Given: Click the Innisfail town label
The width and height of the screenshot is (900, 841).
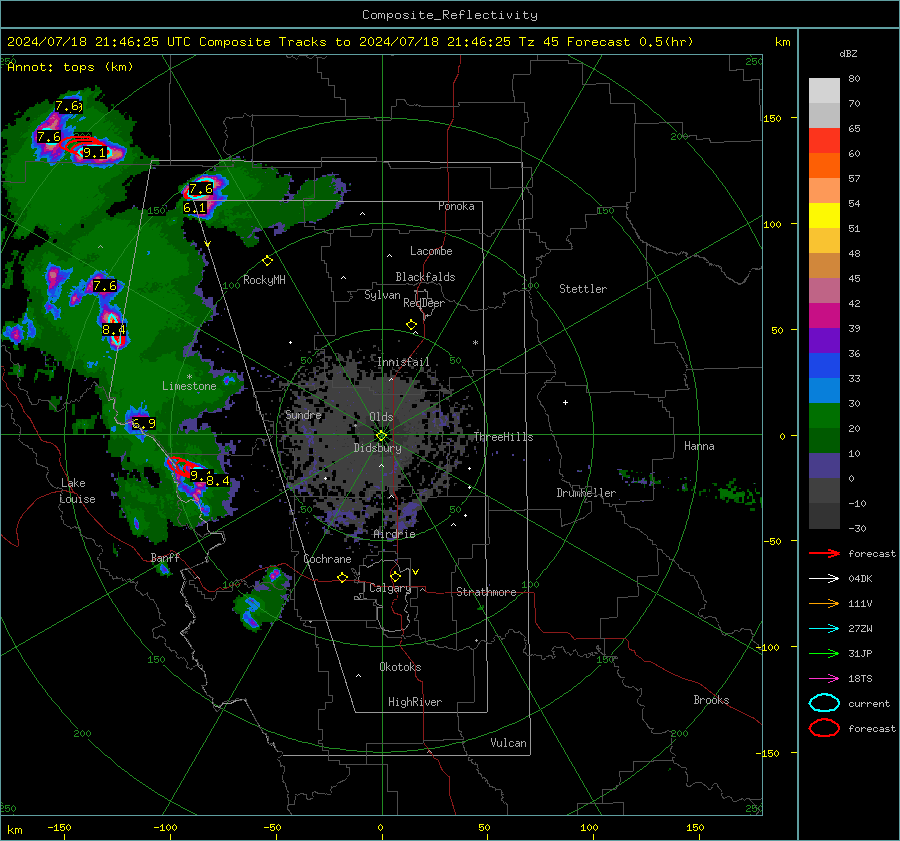Looking at the screenshot, I should click(x=403, y=362).
